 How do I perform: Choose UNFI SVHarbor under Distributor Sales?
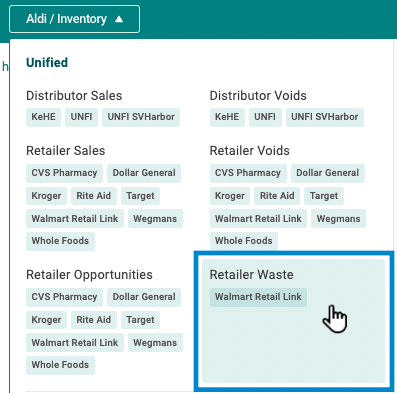tap(141, 117)
